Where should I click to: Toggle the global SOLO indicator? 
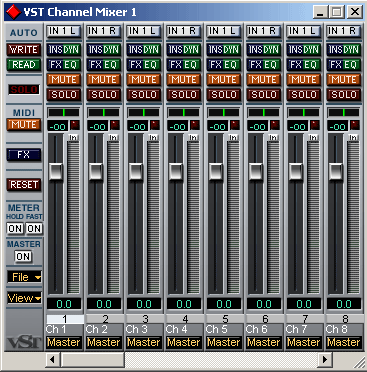pyautogui.click(x=24, y=89)
